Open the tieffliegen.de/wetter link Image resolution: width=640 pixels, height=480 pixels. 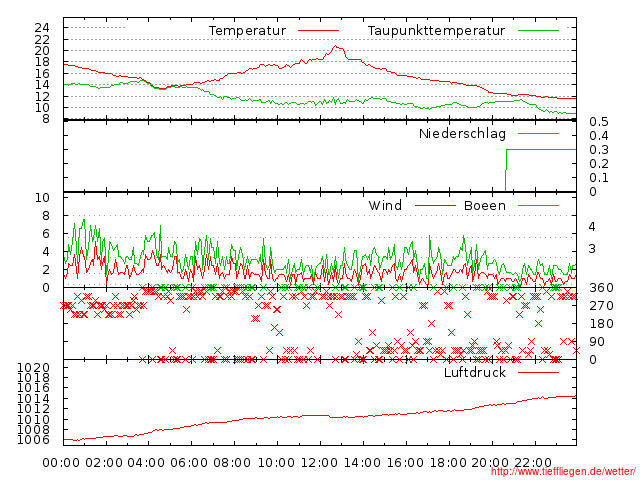pyautogui.click(x=563, y=471)
